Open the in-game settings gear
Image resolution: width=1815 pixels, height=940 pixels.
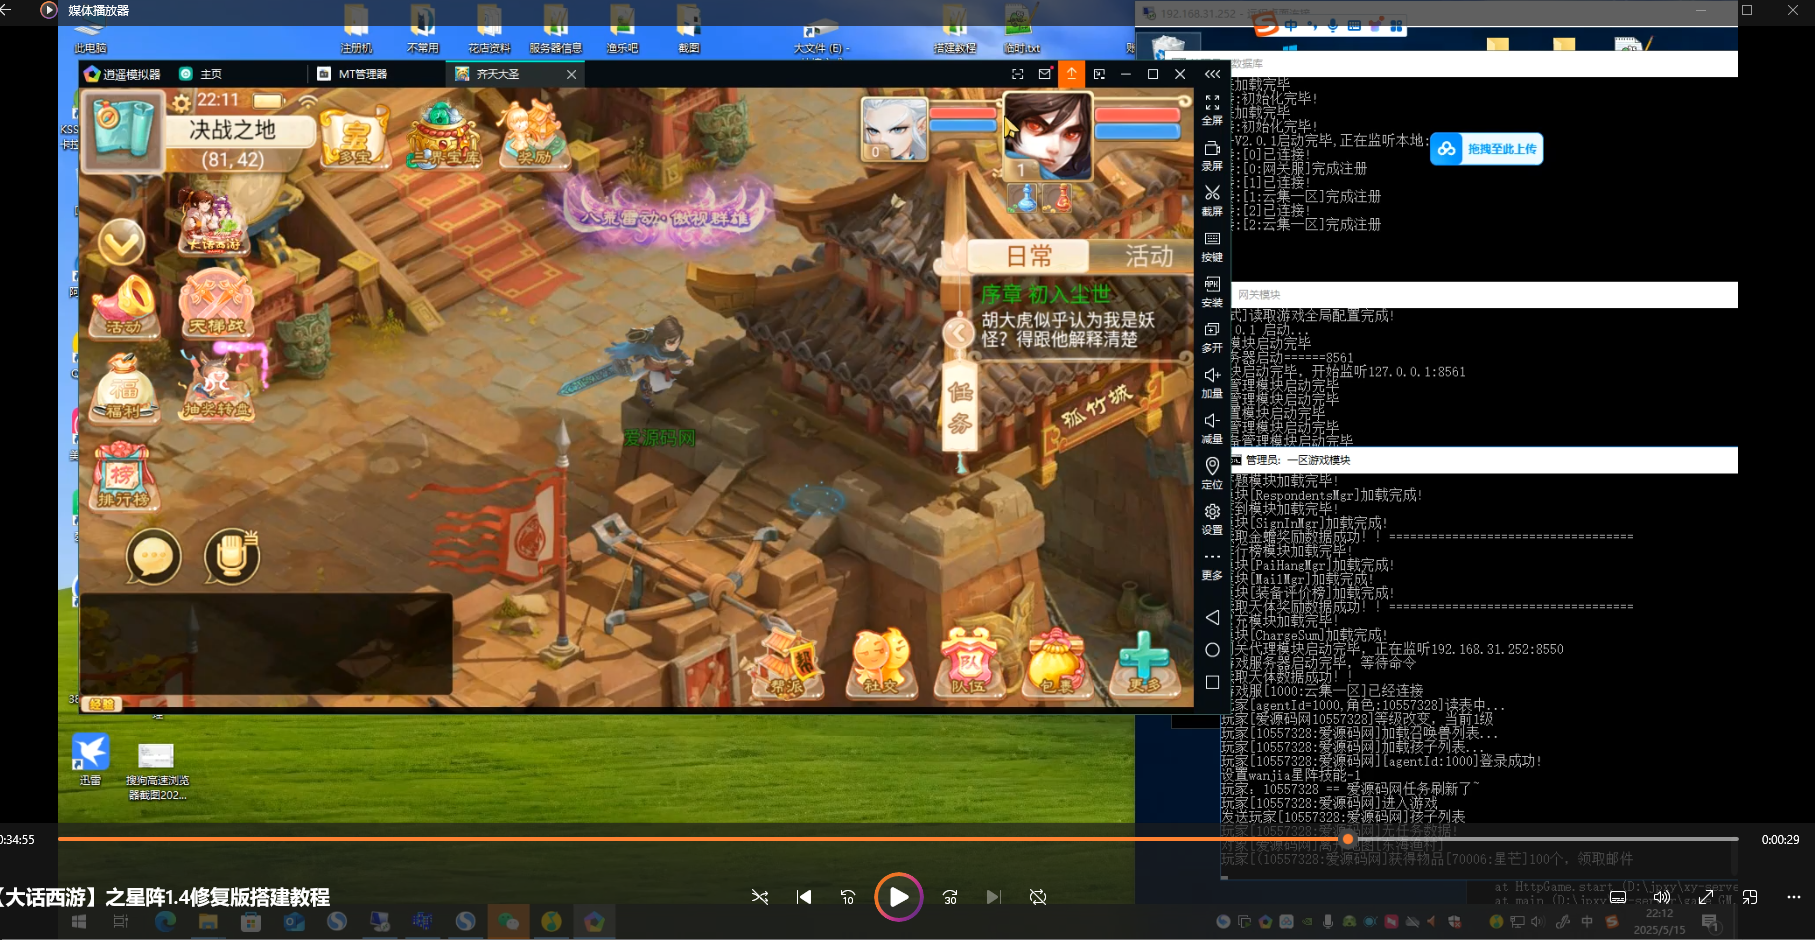point(181,102)
